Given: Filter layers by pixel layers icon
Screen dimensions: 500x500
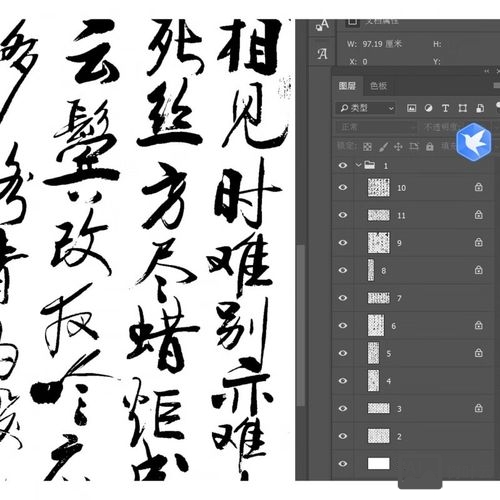Looking at the screenshot, I should pyautogui.click(x=412, y=108).
